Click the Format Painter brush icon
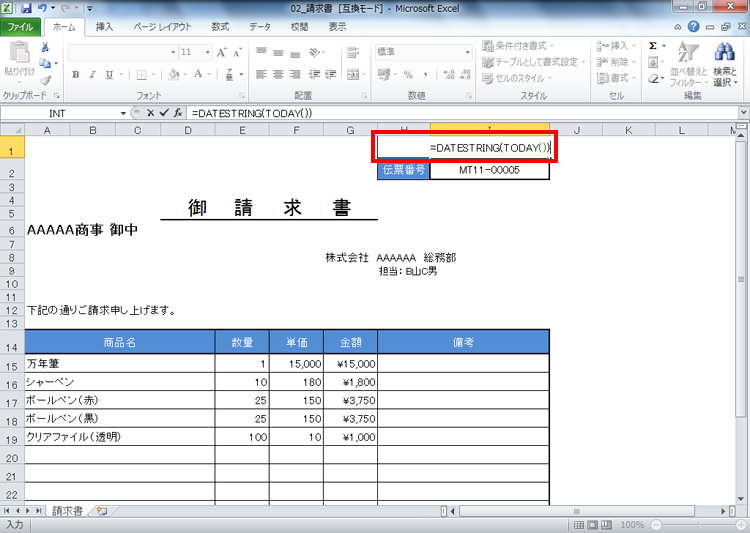 pyautogui.click(x=45, y=80)
